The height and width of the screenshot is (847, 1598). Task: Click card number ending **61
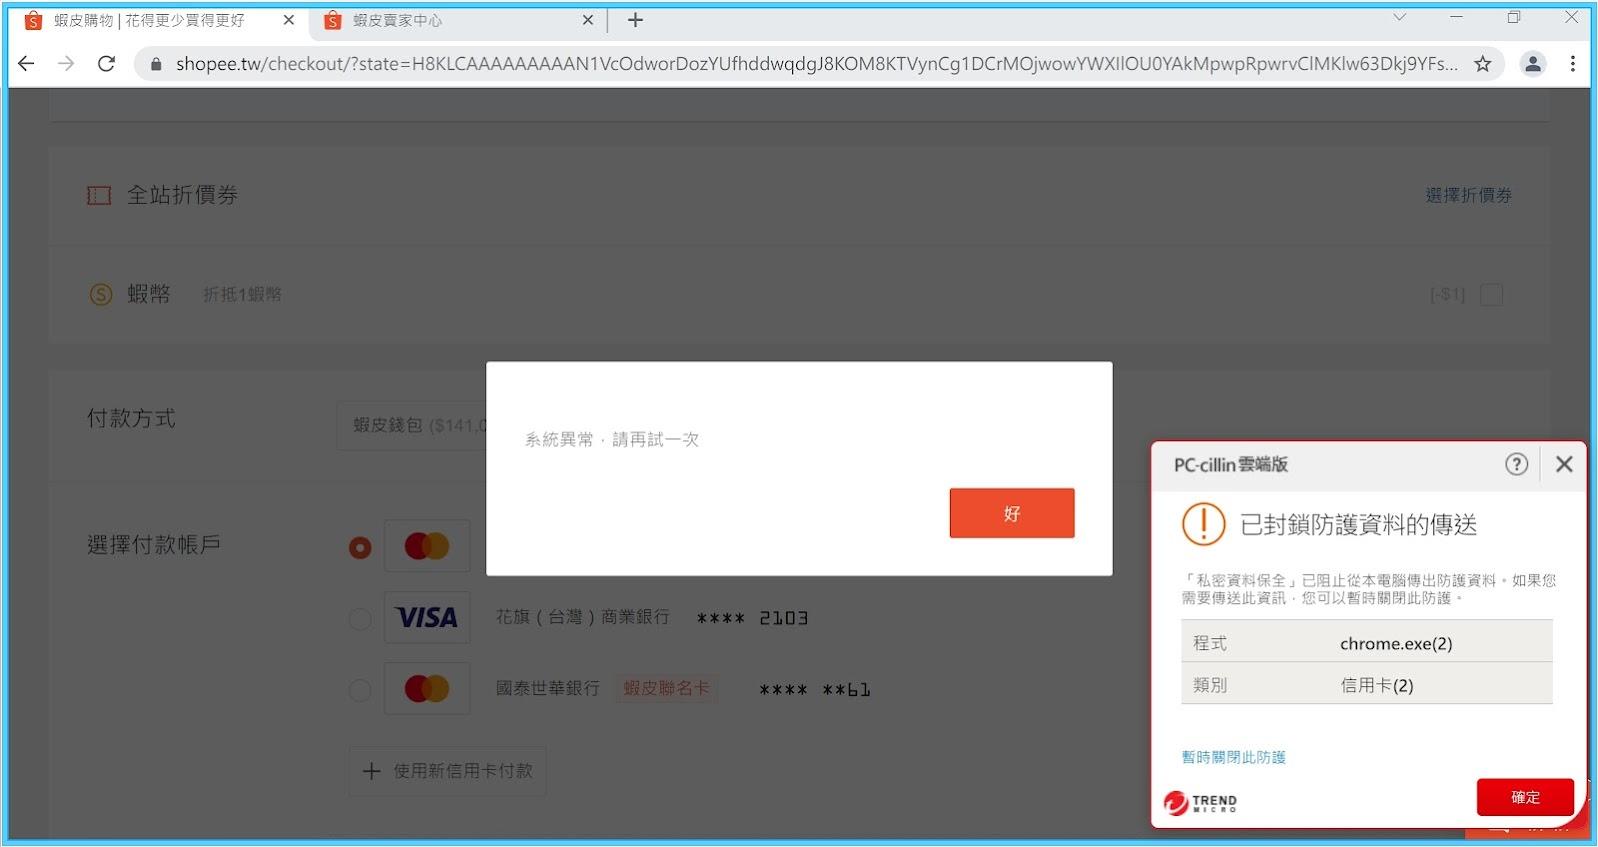(815, 690)
